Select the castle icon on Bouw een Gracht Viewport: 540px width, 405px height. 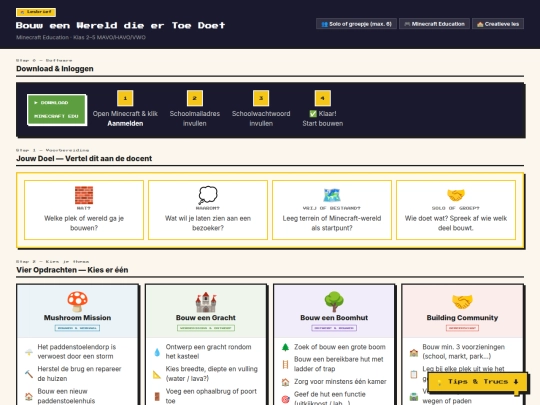[206, 302]
